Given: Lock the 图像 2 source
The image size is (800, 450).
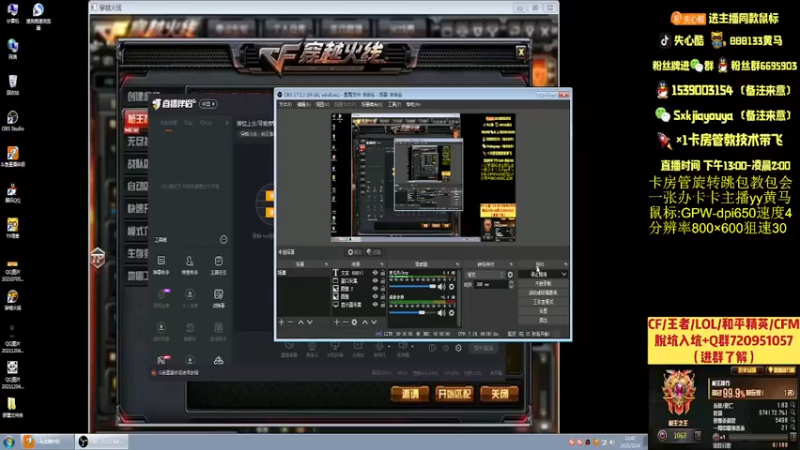Looking at the screenshot, I should tap(383, 289).
